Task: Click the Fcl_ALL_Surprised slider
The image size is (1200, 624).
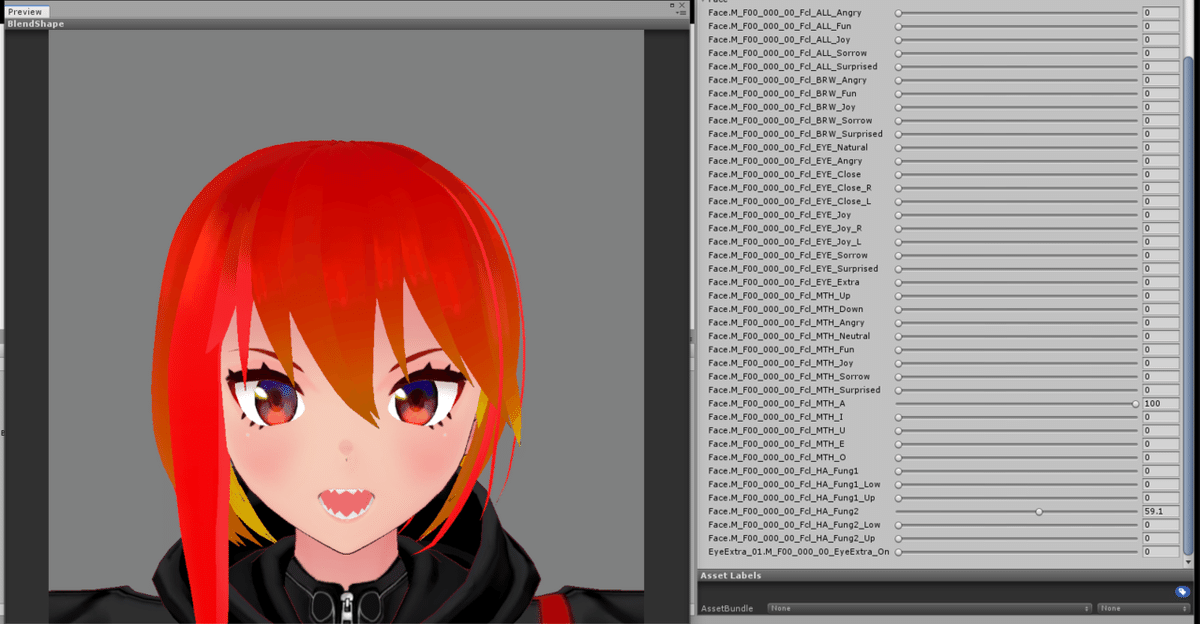Action: tap(1017, 67)
